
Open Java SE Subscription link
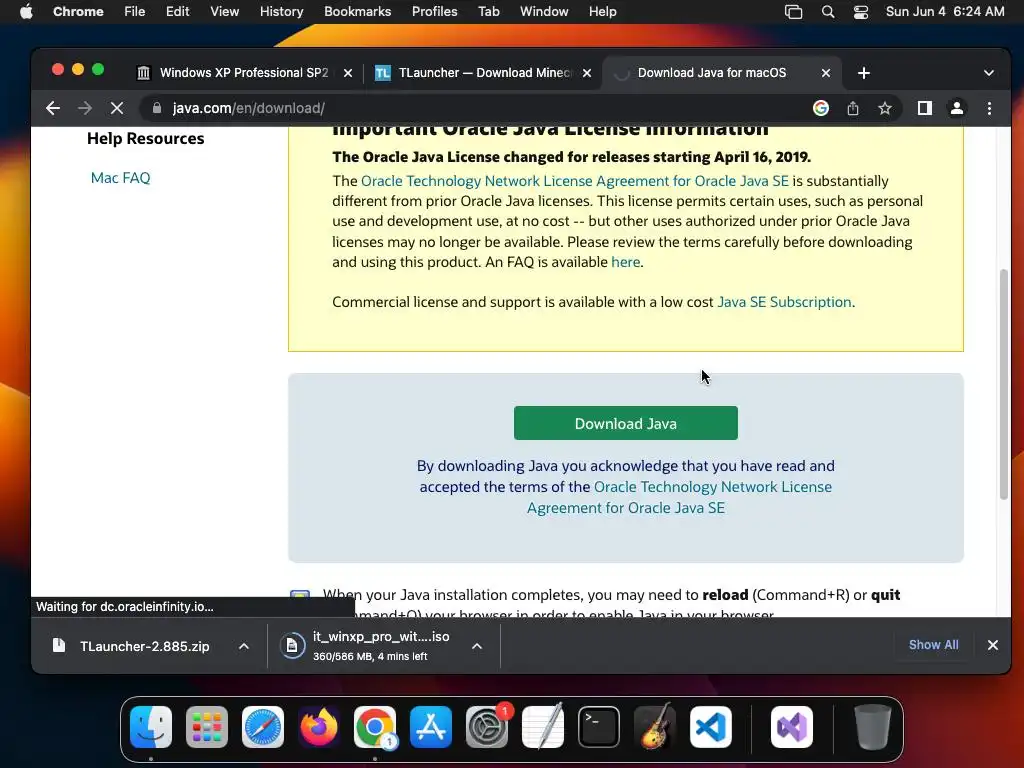[x=784, y=302]
